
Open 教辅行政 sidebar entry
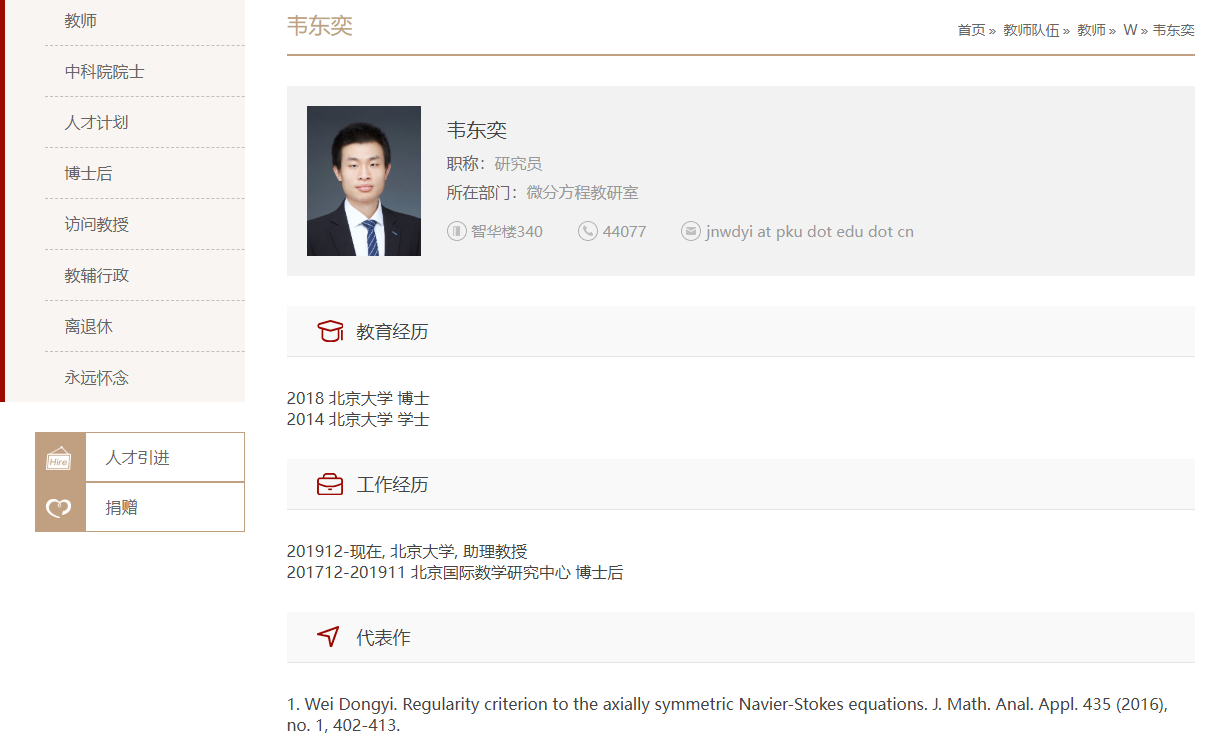click(96, 276)
